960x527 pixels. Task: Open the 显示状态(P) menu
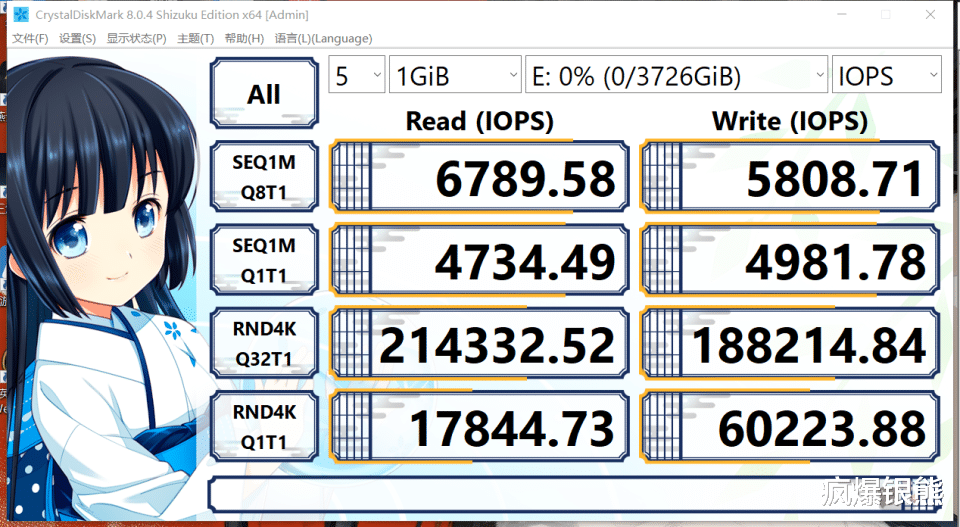137,39
